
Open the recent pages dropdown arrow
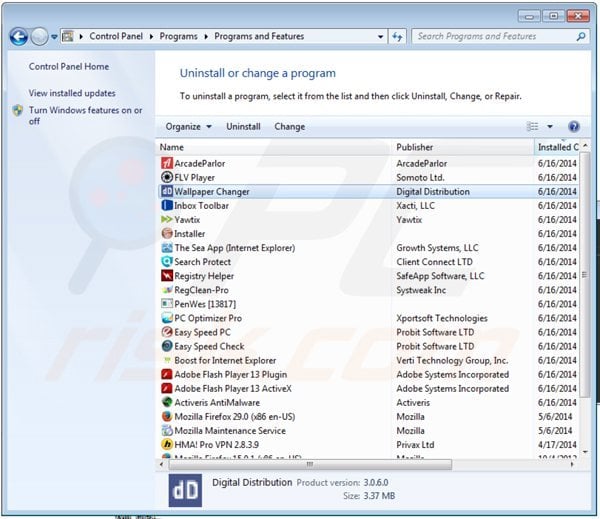pos(54,37)
